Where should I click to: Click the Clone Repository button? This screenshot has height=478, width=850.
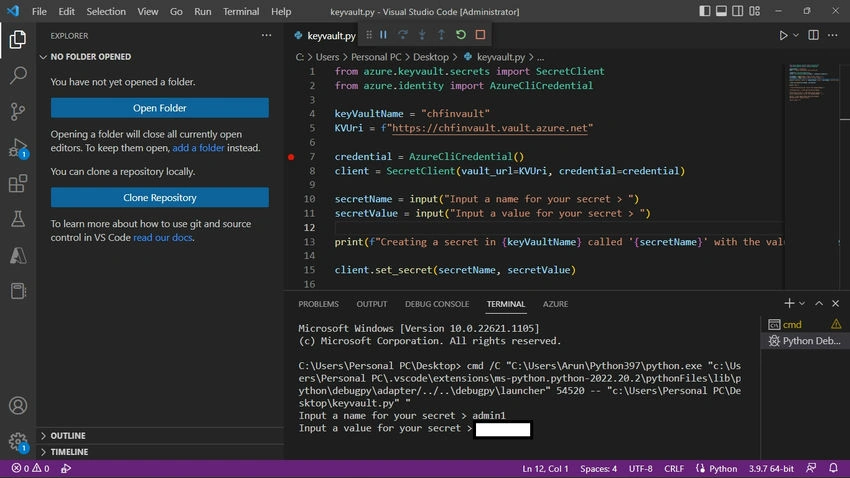click(160, 197)
